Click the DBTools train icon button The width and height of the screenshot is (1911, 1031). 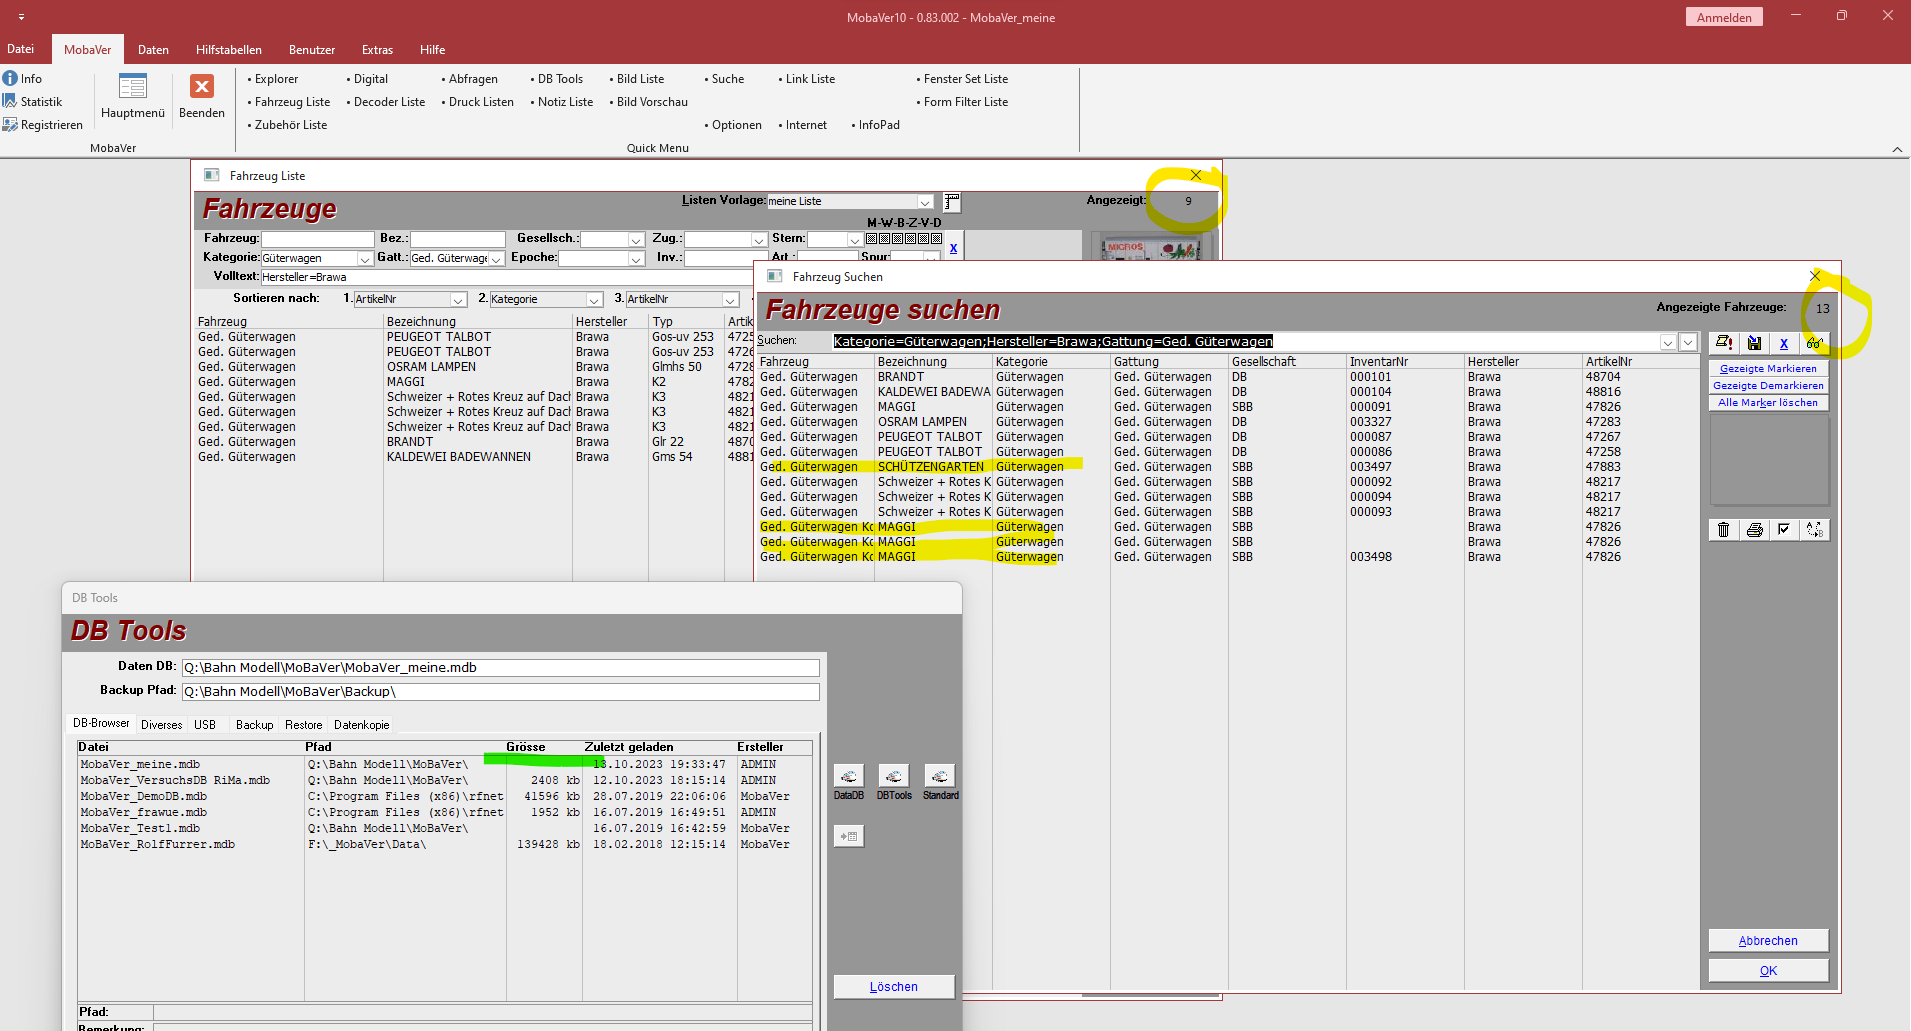tap(894, 776)
